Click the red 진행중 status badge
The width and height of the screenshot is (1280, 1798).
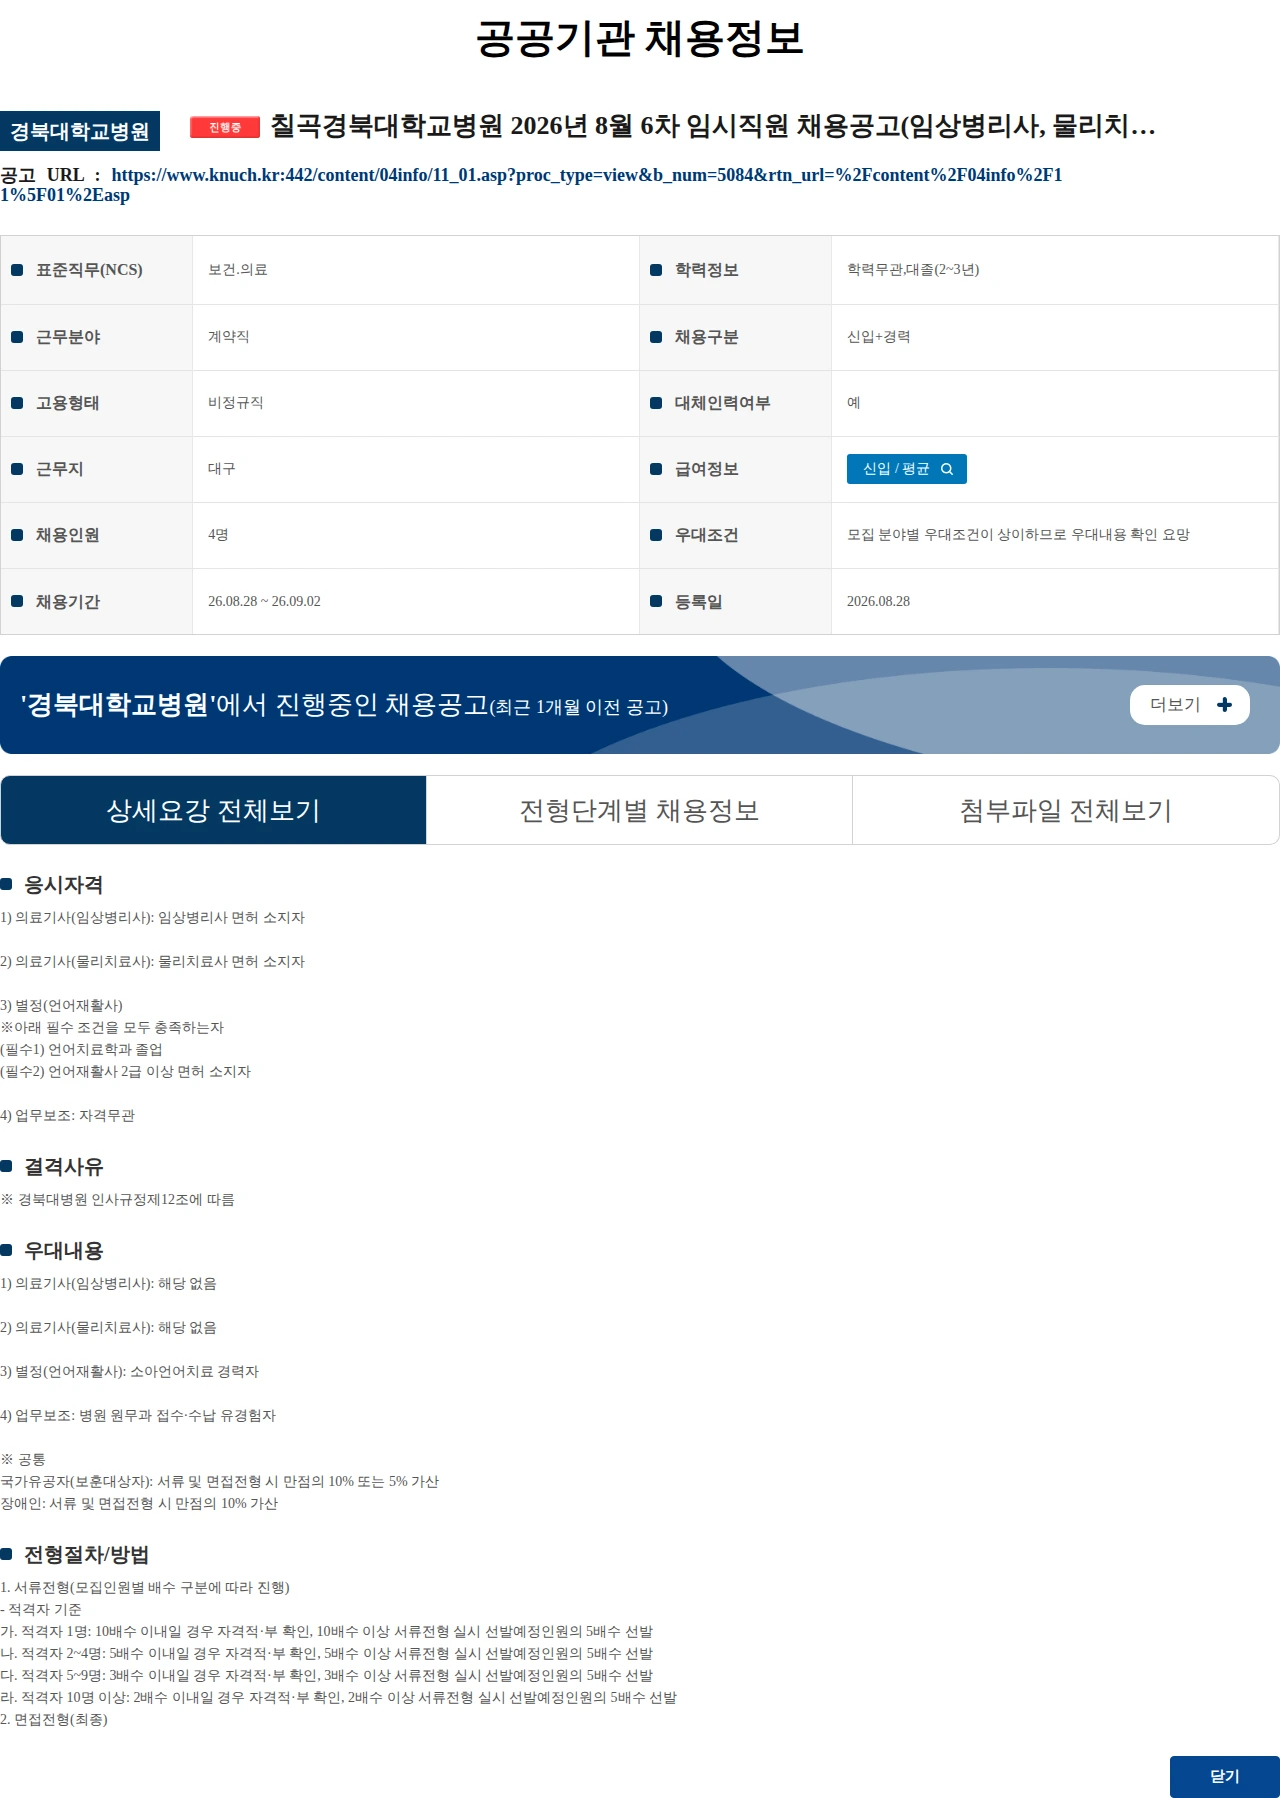pyautogui.click(x=225, y=127)
